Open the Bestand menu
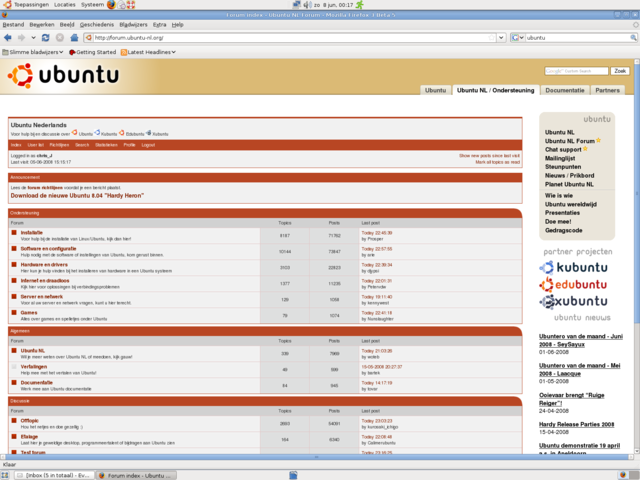Screen dimensions: 640x480 (x=13, y=24)
